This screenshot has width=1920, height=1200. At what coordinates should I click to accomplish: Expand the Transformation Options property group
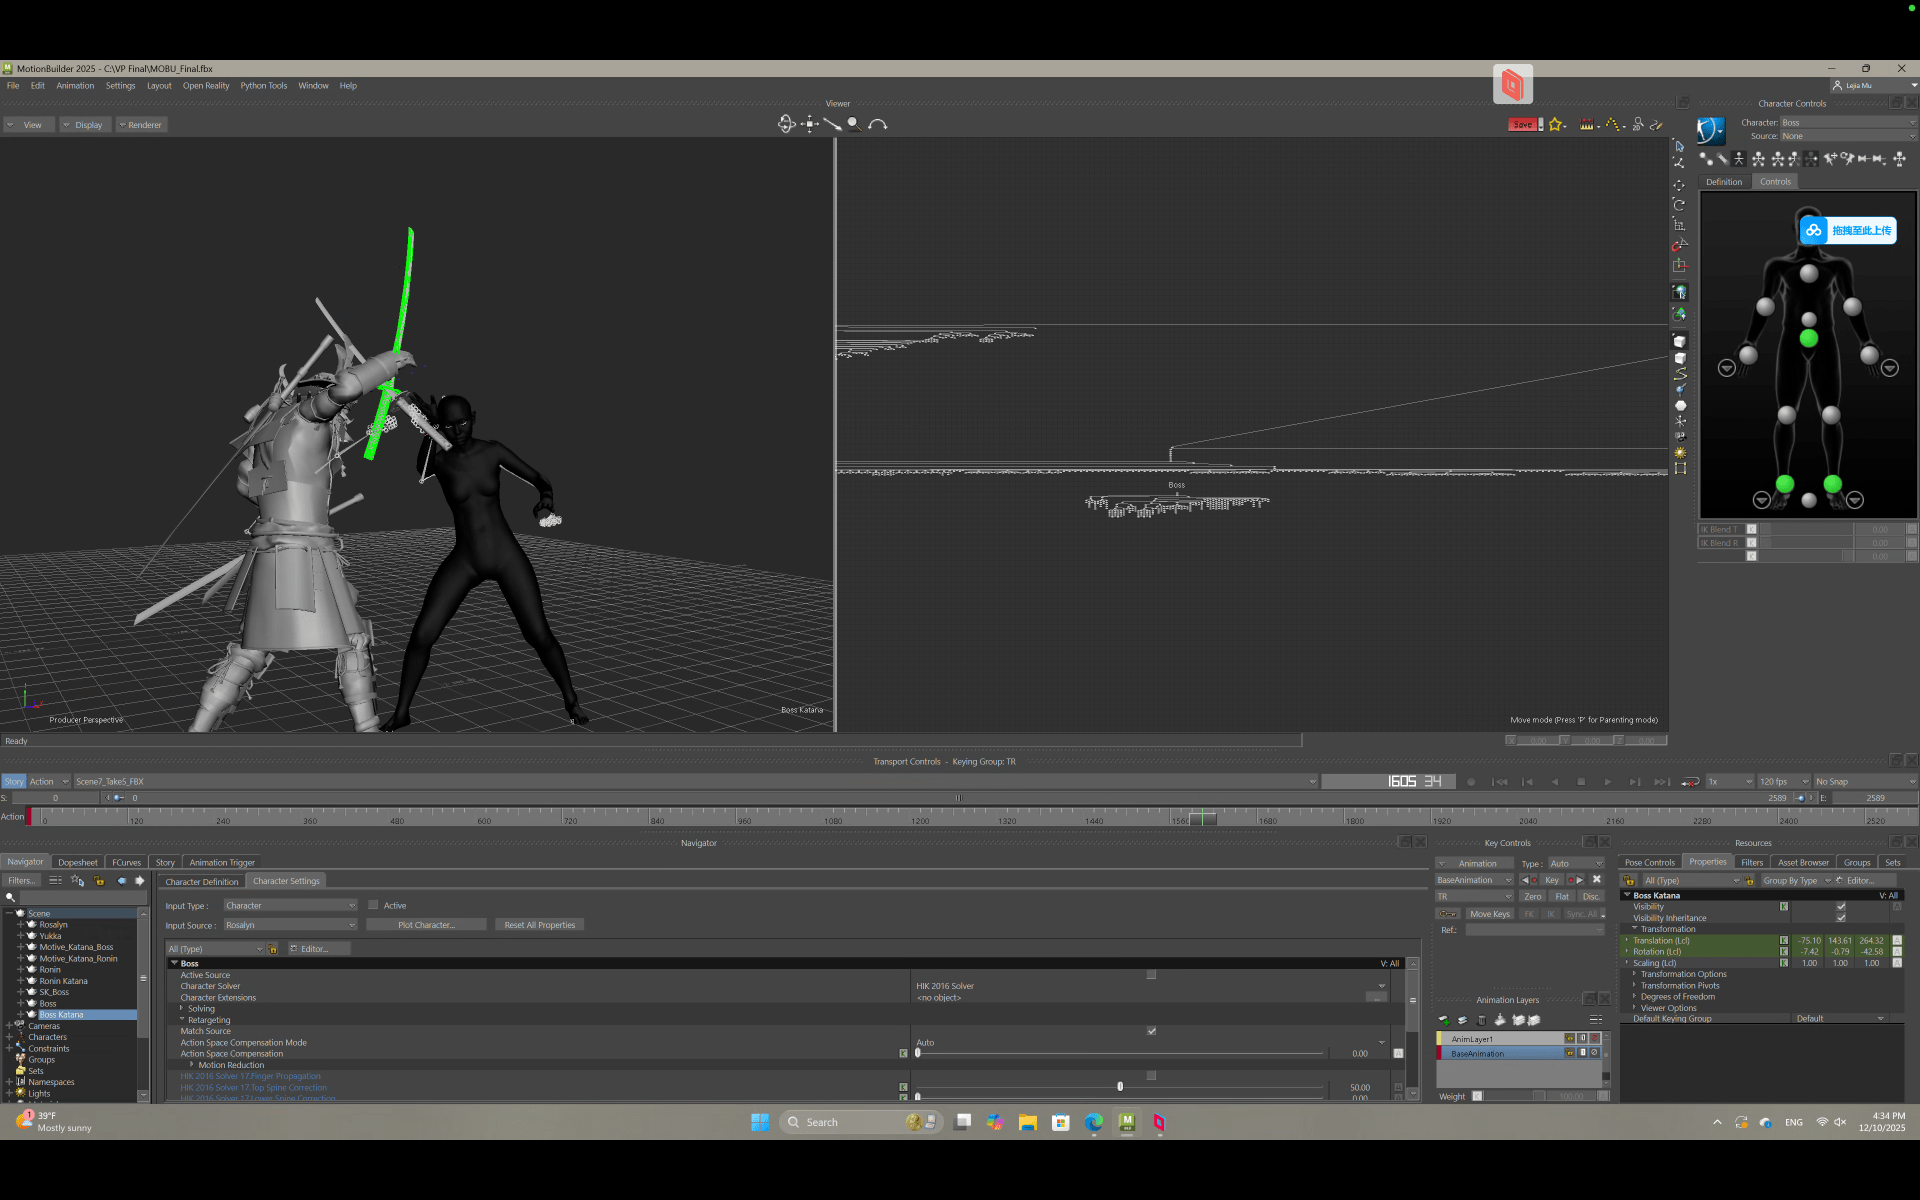point(1635,974)
